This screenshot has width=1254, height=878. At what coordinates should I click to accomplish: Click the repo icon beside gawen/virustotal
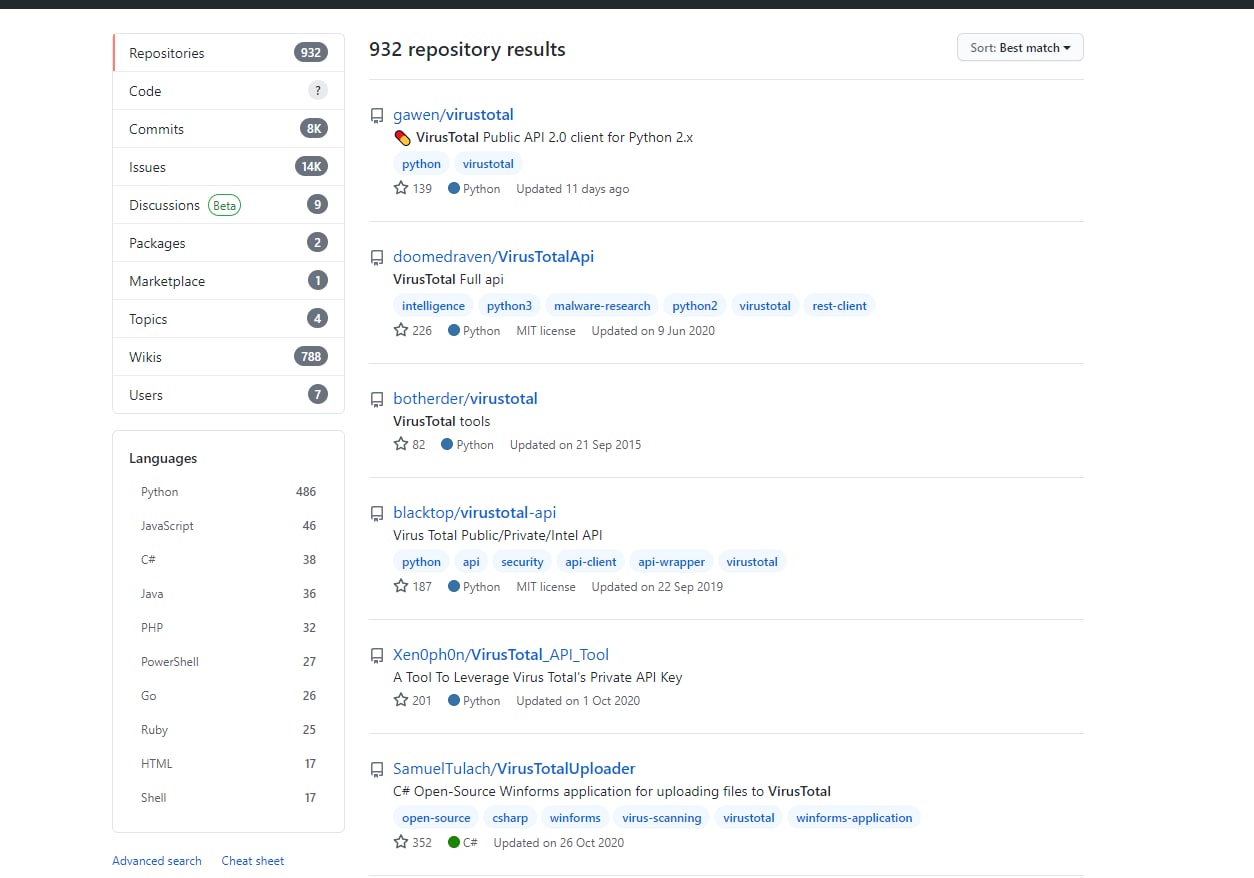point(377,116)
